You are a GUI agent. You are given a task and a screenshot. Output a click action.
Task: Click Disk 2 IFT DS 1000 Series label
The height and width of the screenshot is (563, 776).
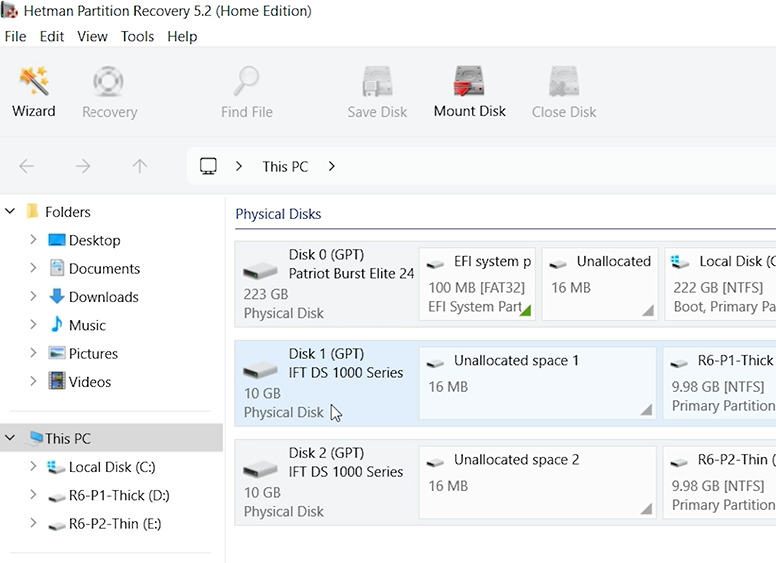[346, 471]
